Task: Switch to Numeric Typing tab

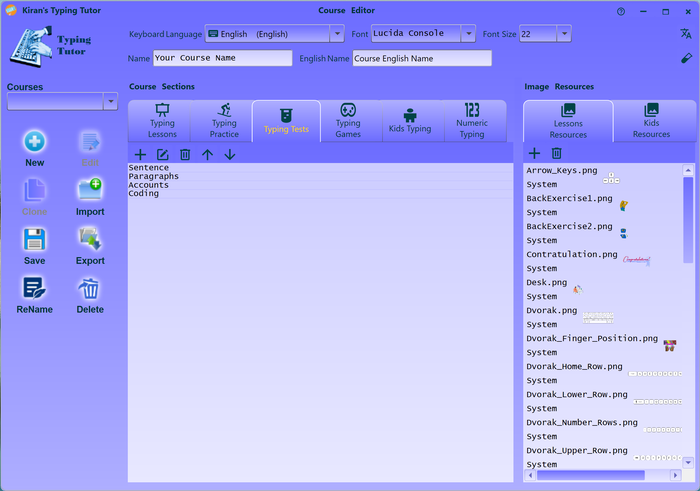Action: (x=472, y=121)
